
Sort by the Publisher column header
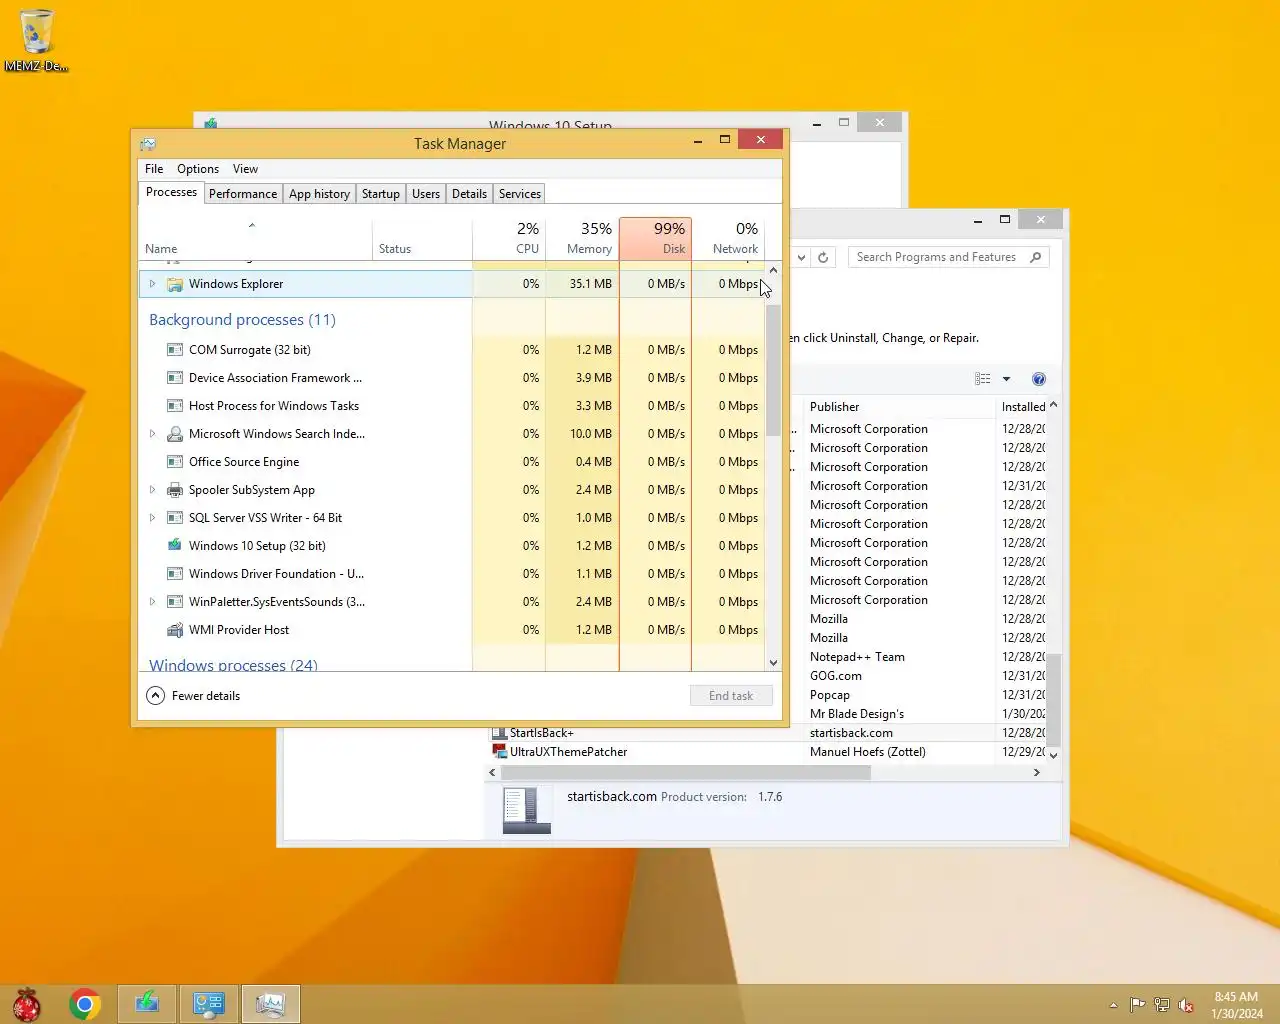898,407
